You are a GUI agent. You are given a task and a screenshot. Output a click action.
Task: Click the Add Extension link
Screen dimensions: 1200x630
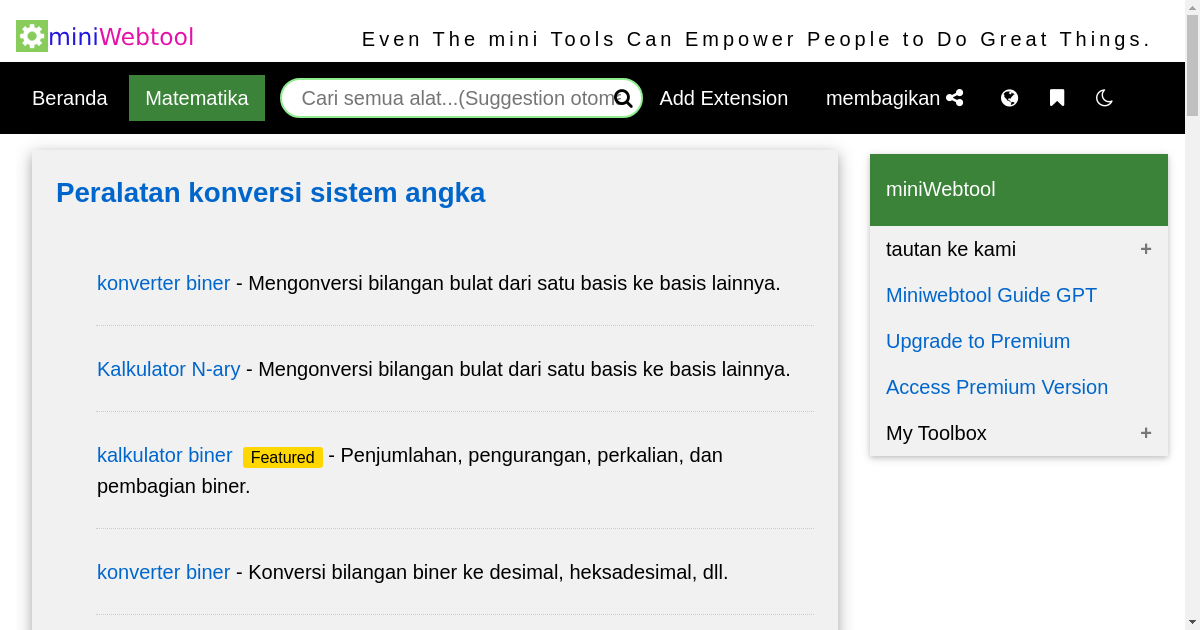(723, 98)
